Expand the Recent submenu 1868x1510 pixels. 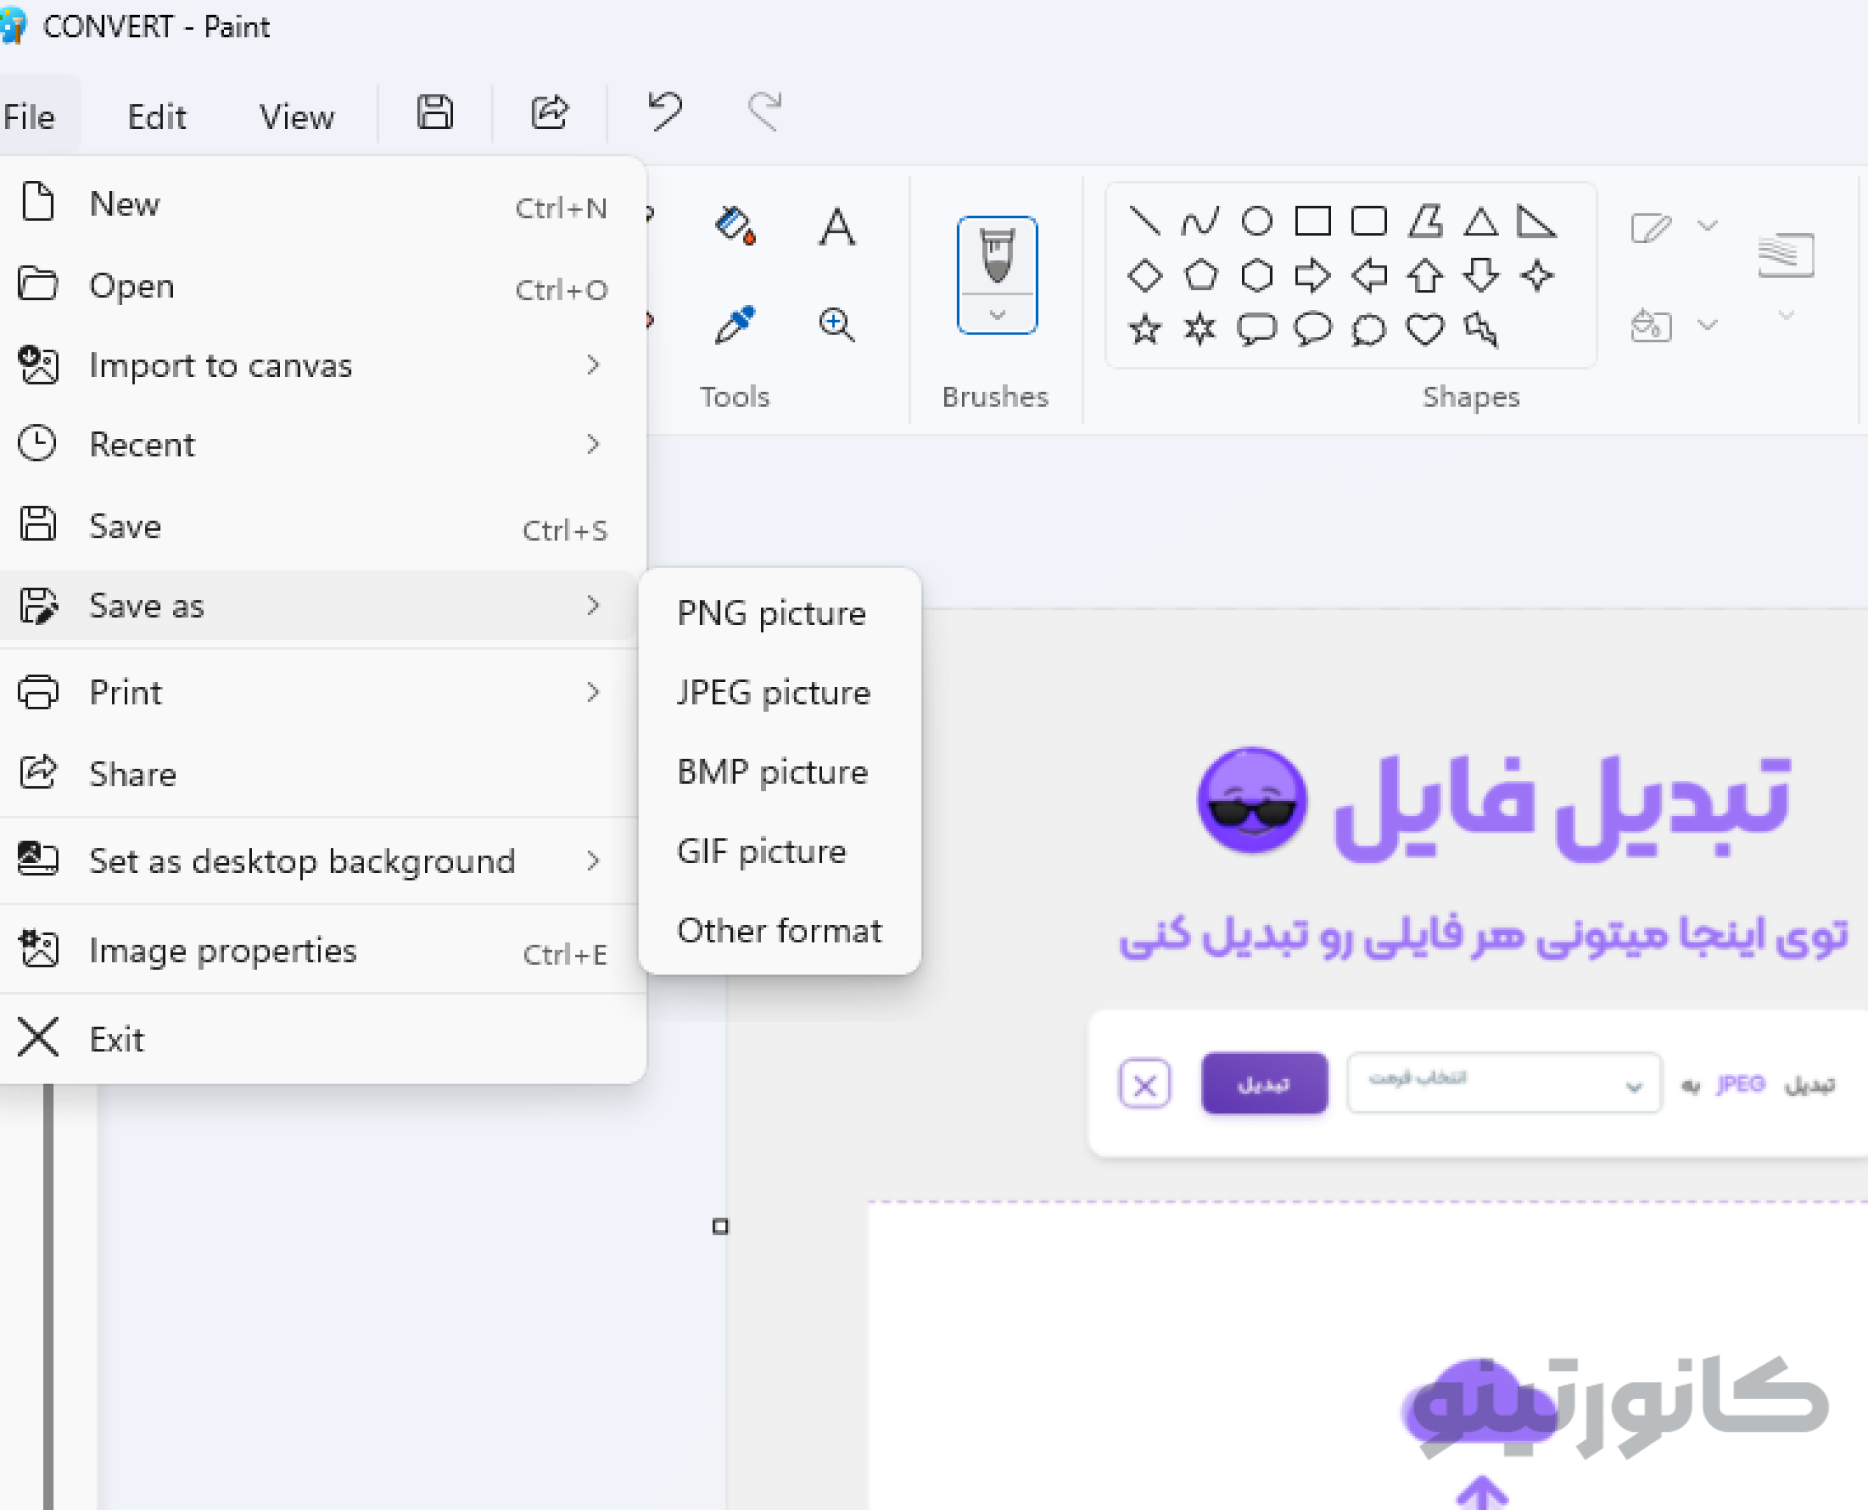(318, 444)
